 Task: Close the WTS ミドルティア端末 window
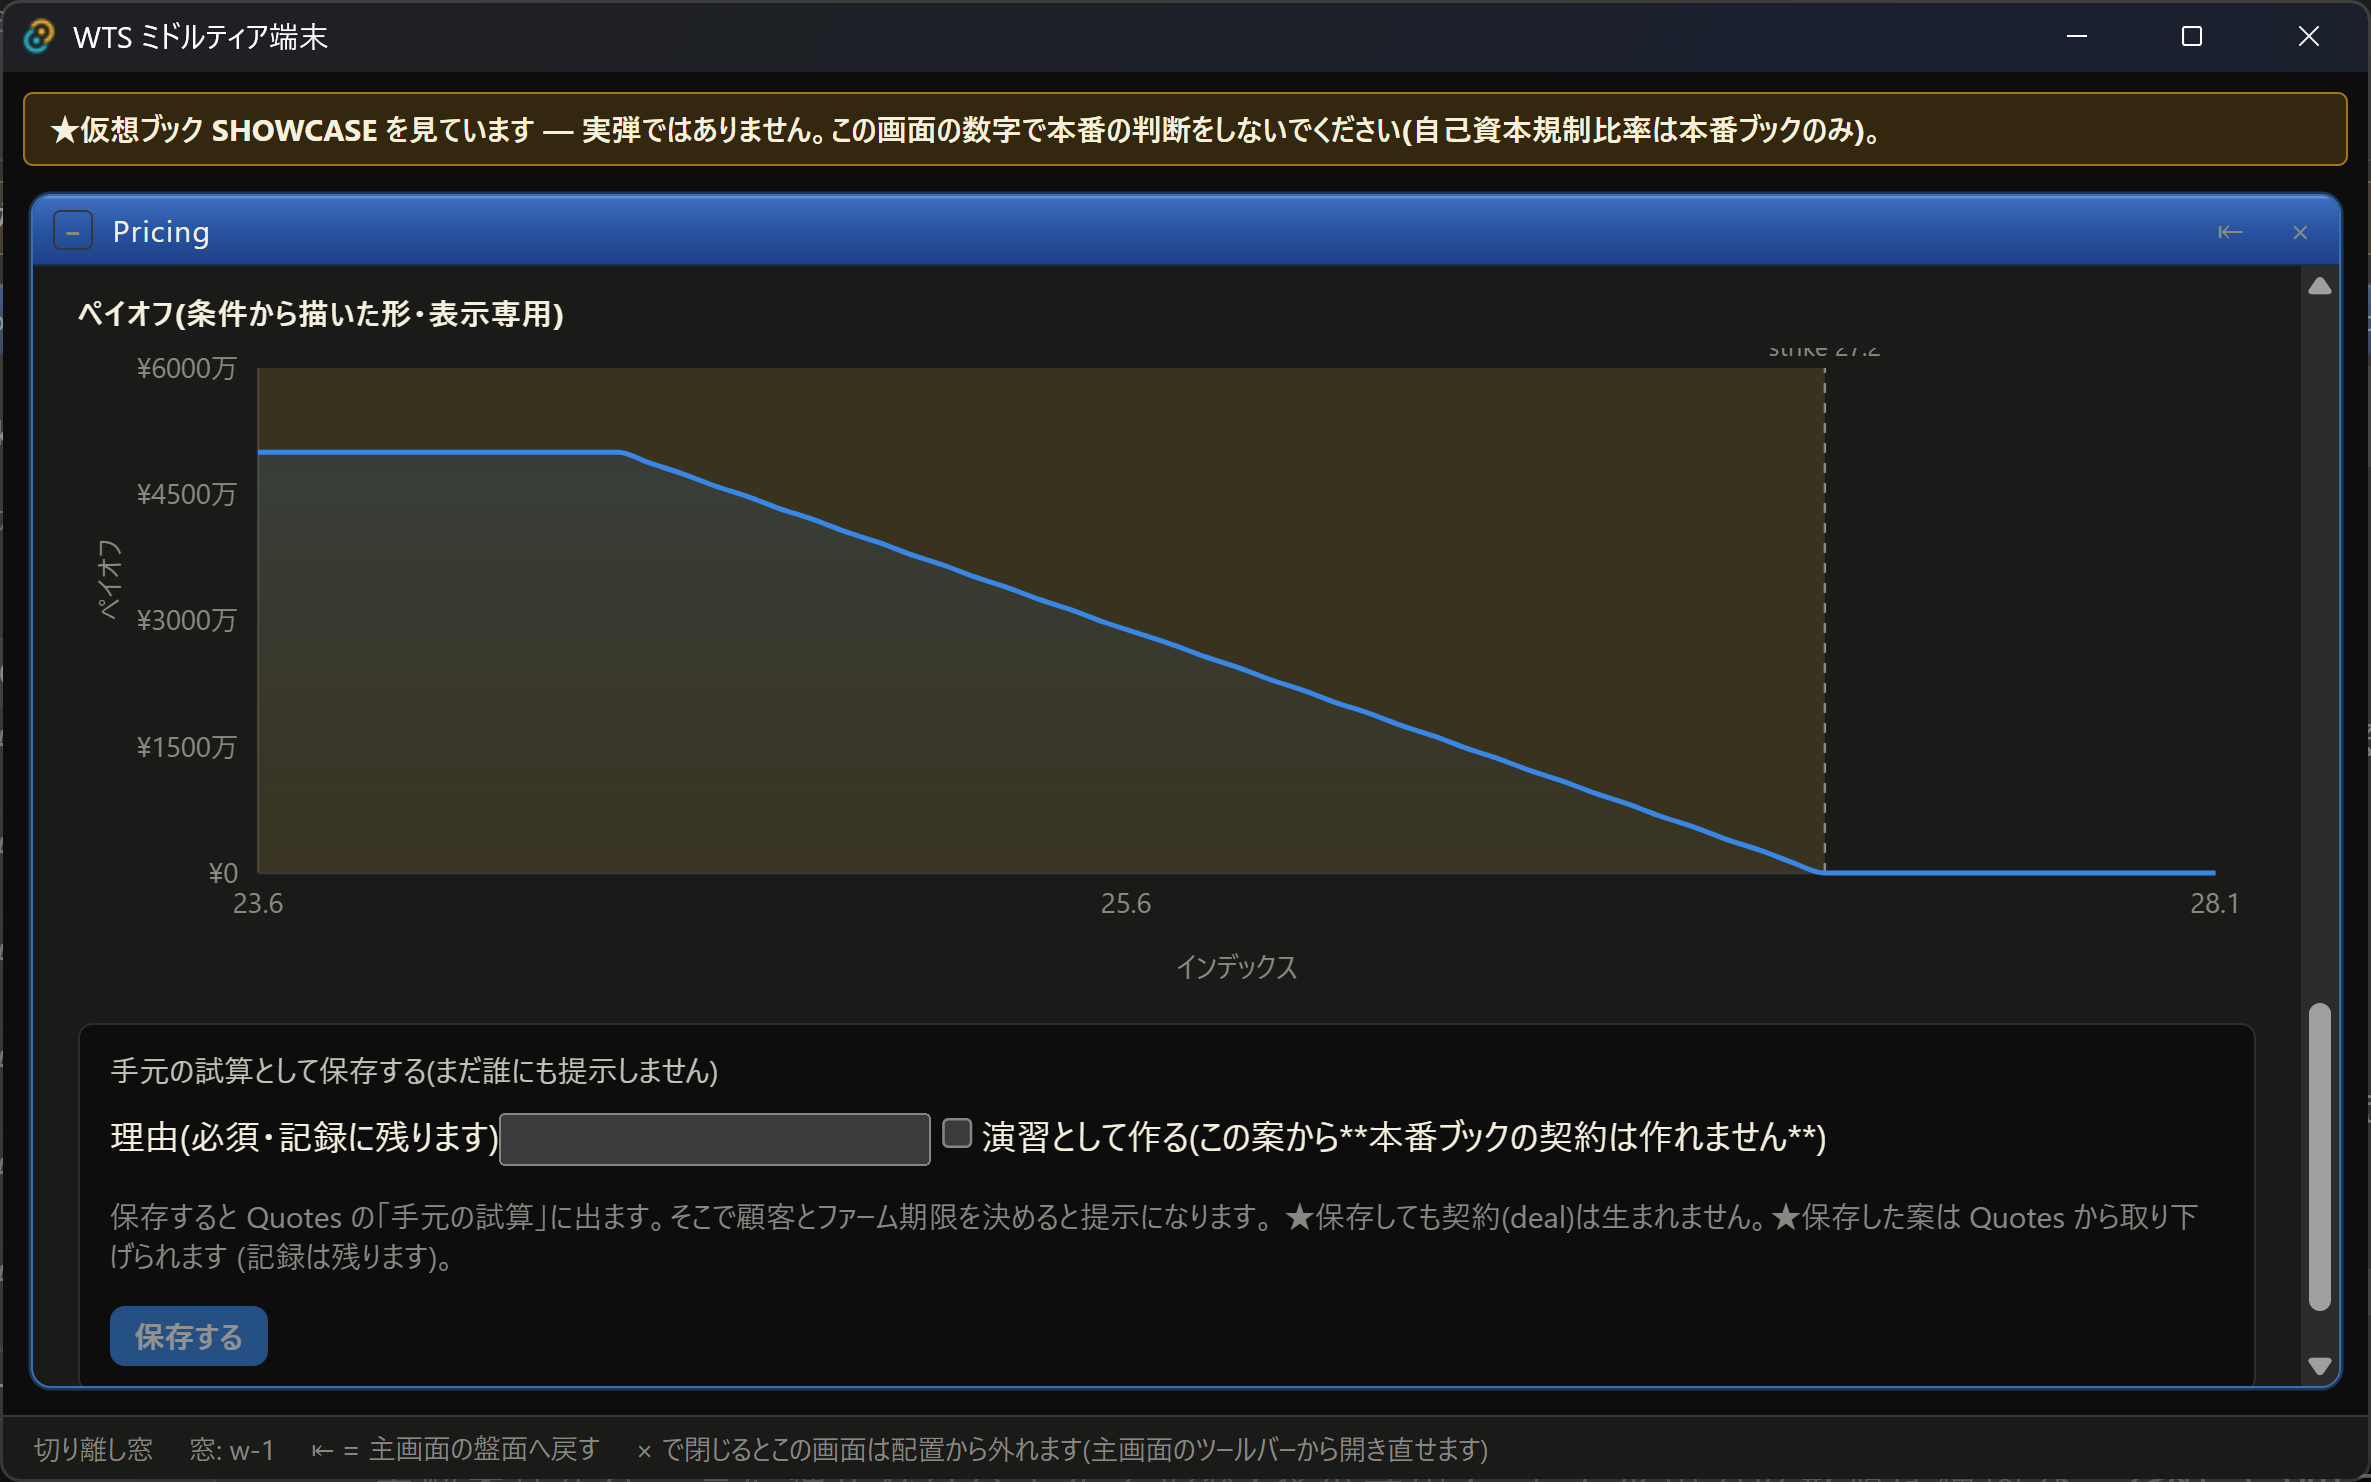pos(2309,36)
